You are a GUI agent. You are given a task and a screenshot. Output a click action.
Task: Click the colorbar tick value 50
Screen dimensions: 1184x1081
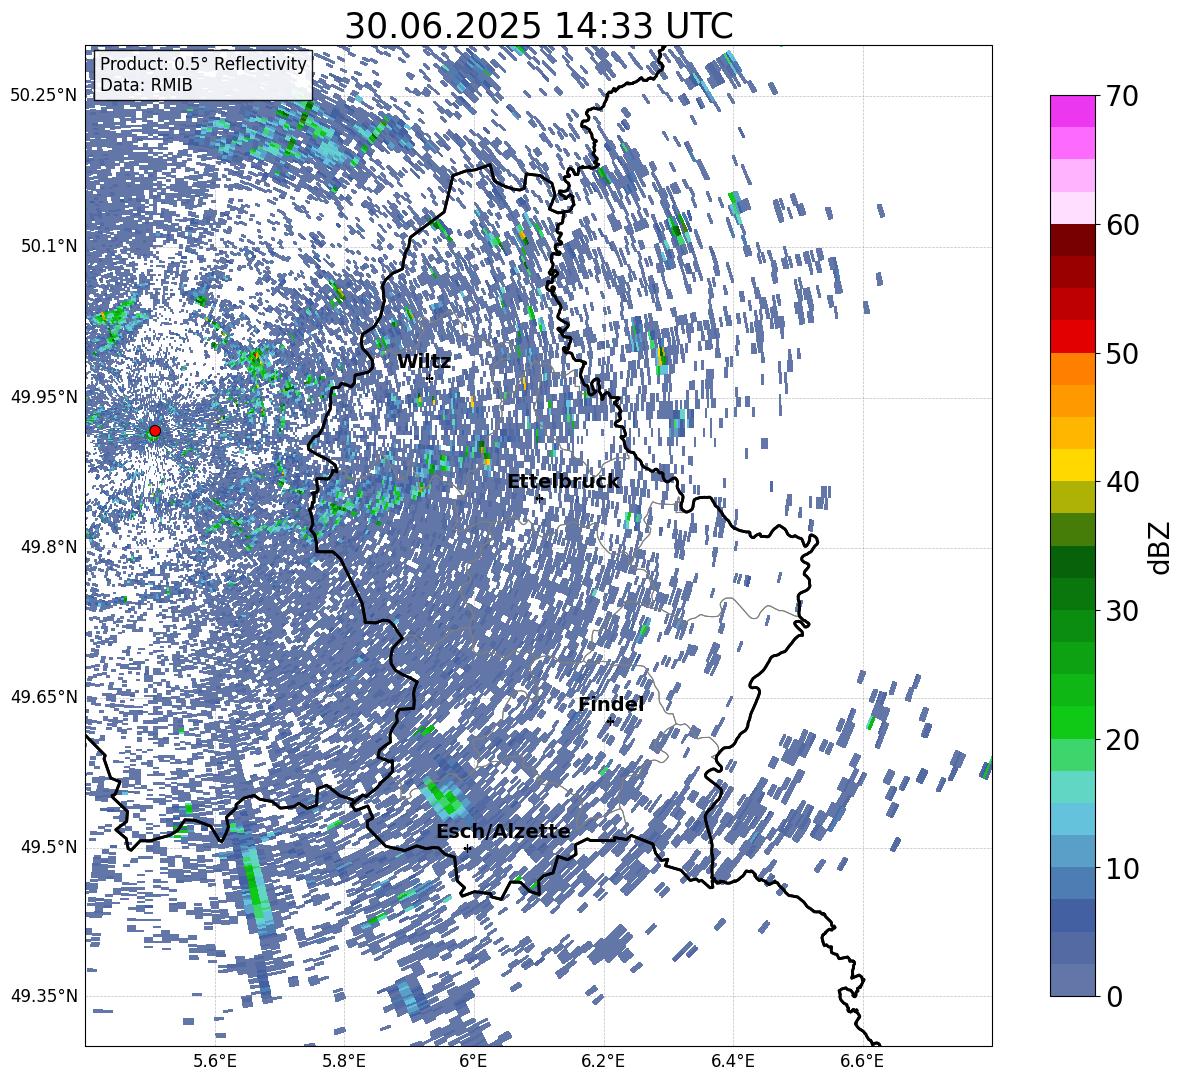[x=1122, y=354]
